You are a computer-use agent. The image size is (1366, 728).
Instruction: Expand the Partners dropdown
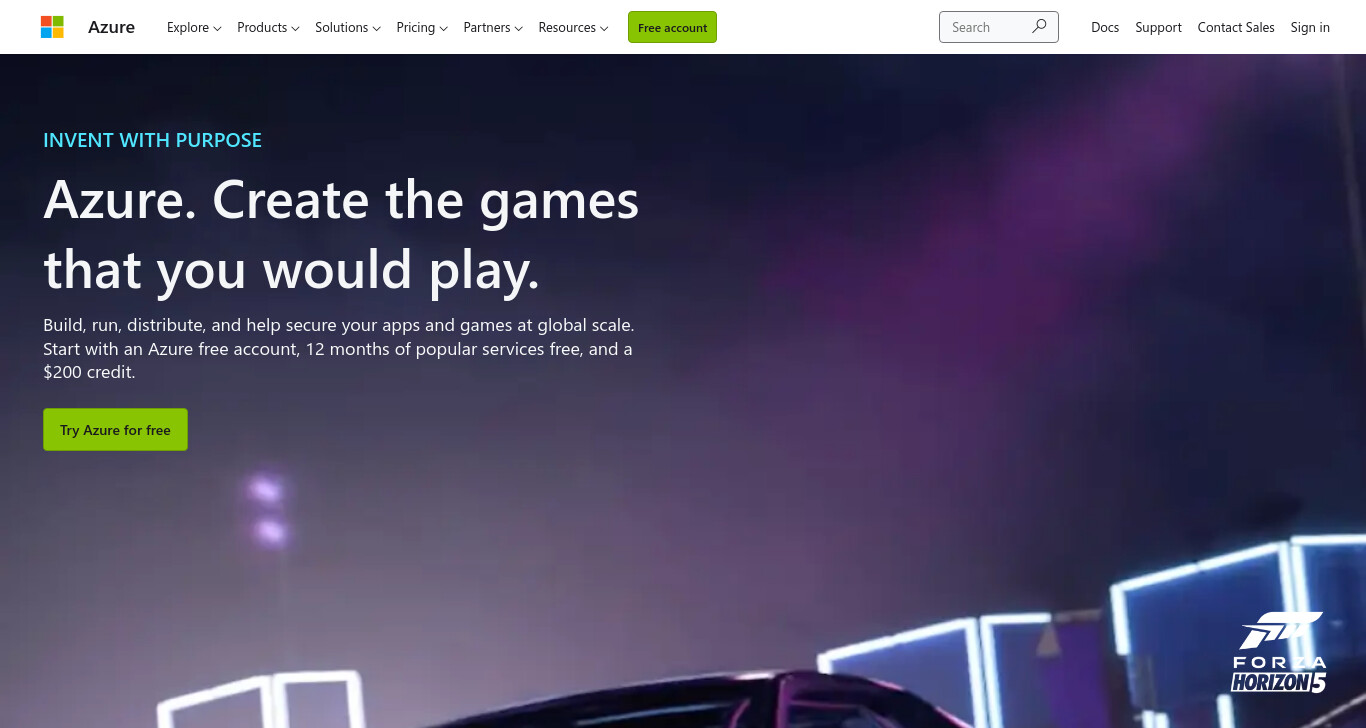[493, 27]
